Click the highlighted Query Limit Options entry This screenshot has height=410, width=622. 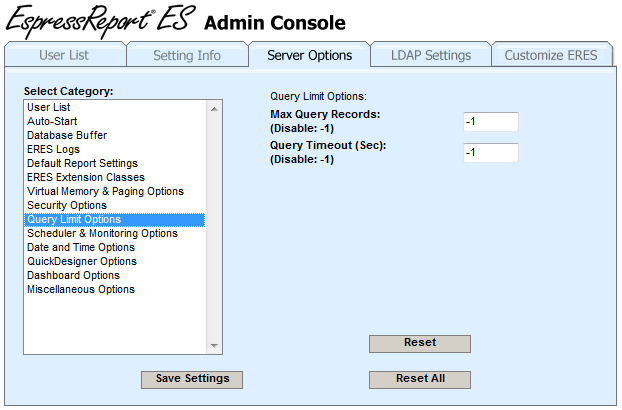(115, 220)
